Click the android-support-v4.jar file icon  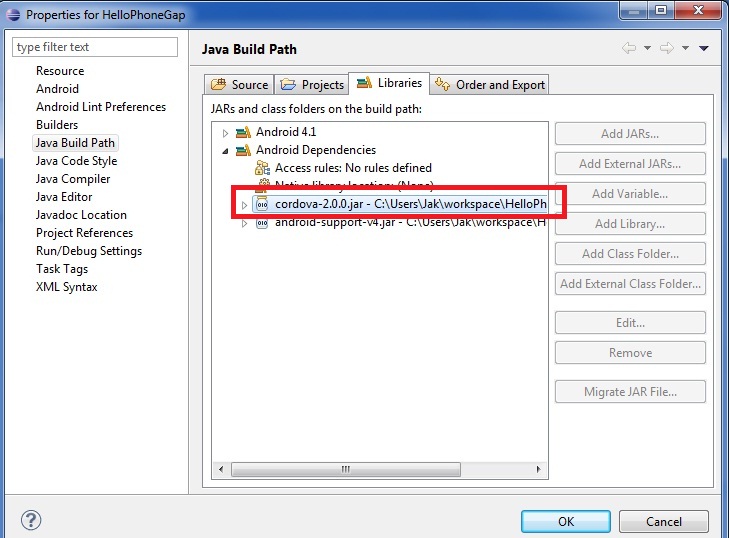pyautogui.click(x=263, y=222)
